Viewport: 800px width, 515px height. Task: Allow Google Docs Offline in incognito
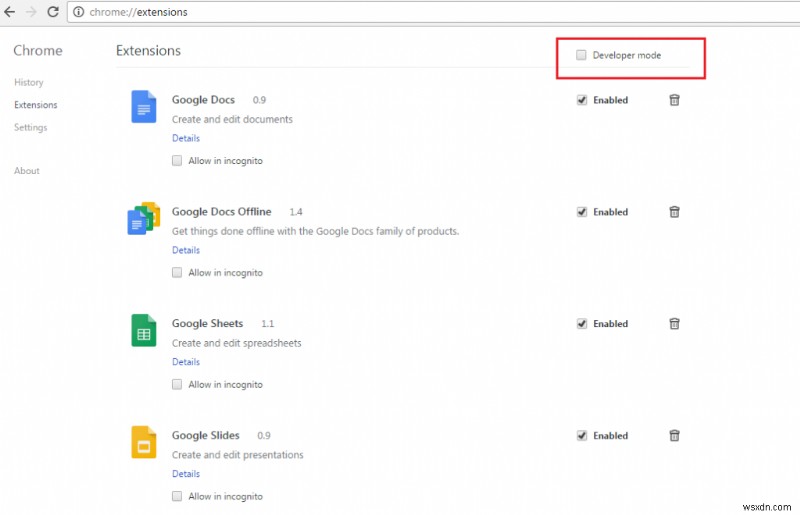click(177, 273)
